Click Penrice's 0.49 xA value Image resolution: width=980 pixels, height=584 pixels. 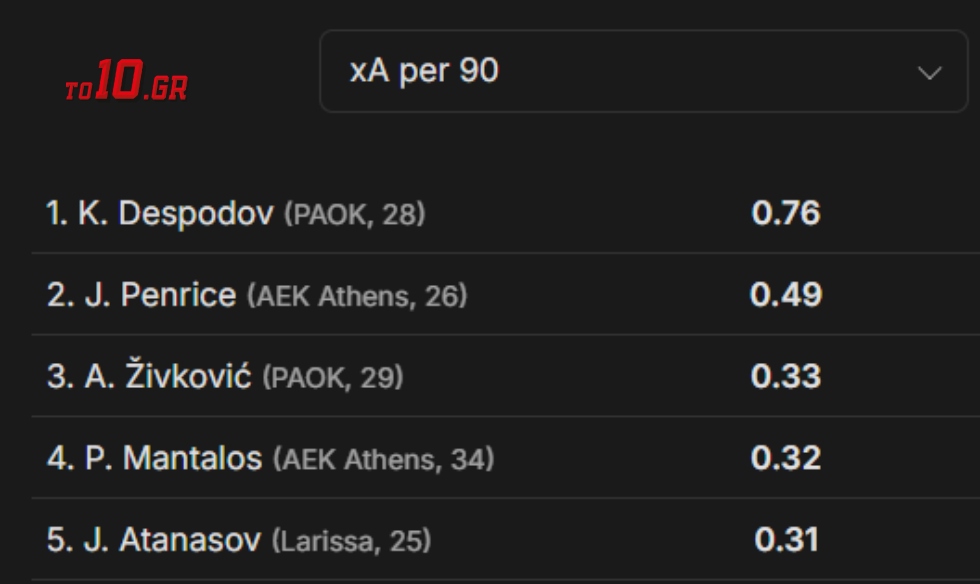(x=785, y=295)
